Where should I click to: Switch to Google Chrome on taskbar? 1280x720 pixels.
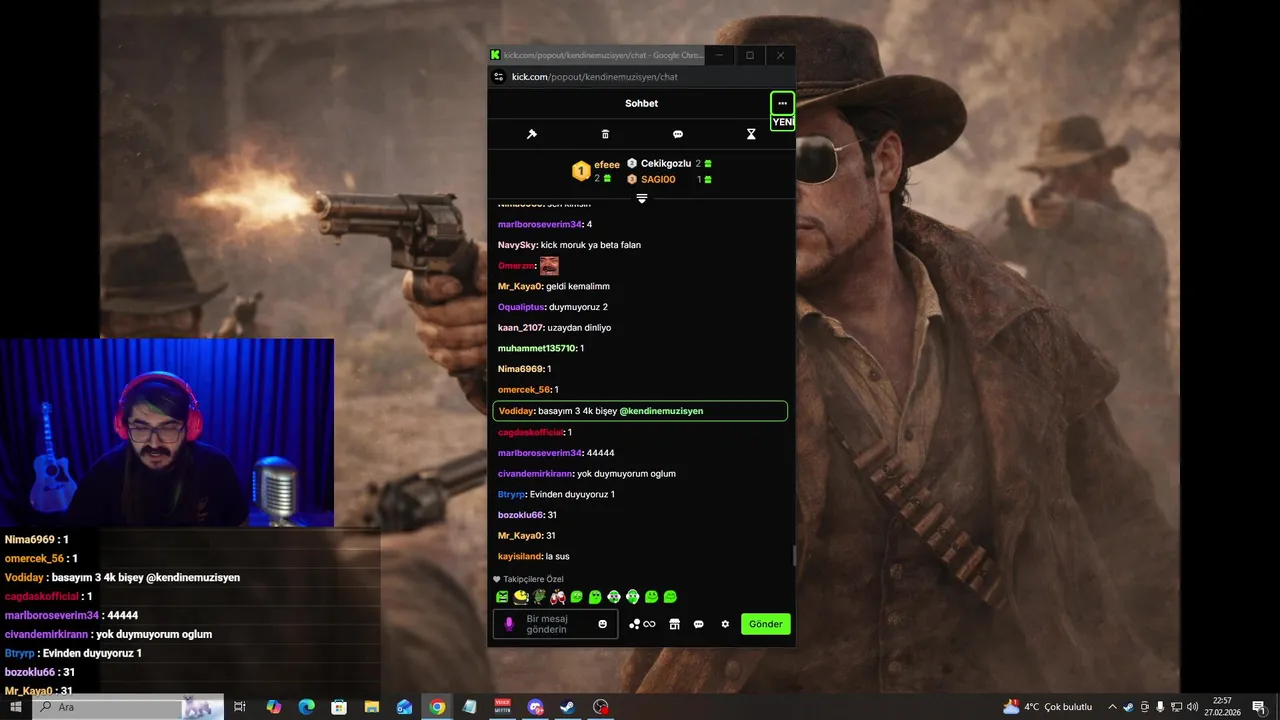(x=437, y=707)
